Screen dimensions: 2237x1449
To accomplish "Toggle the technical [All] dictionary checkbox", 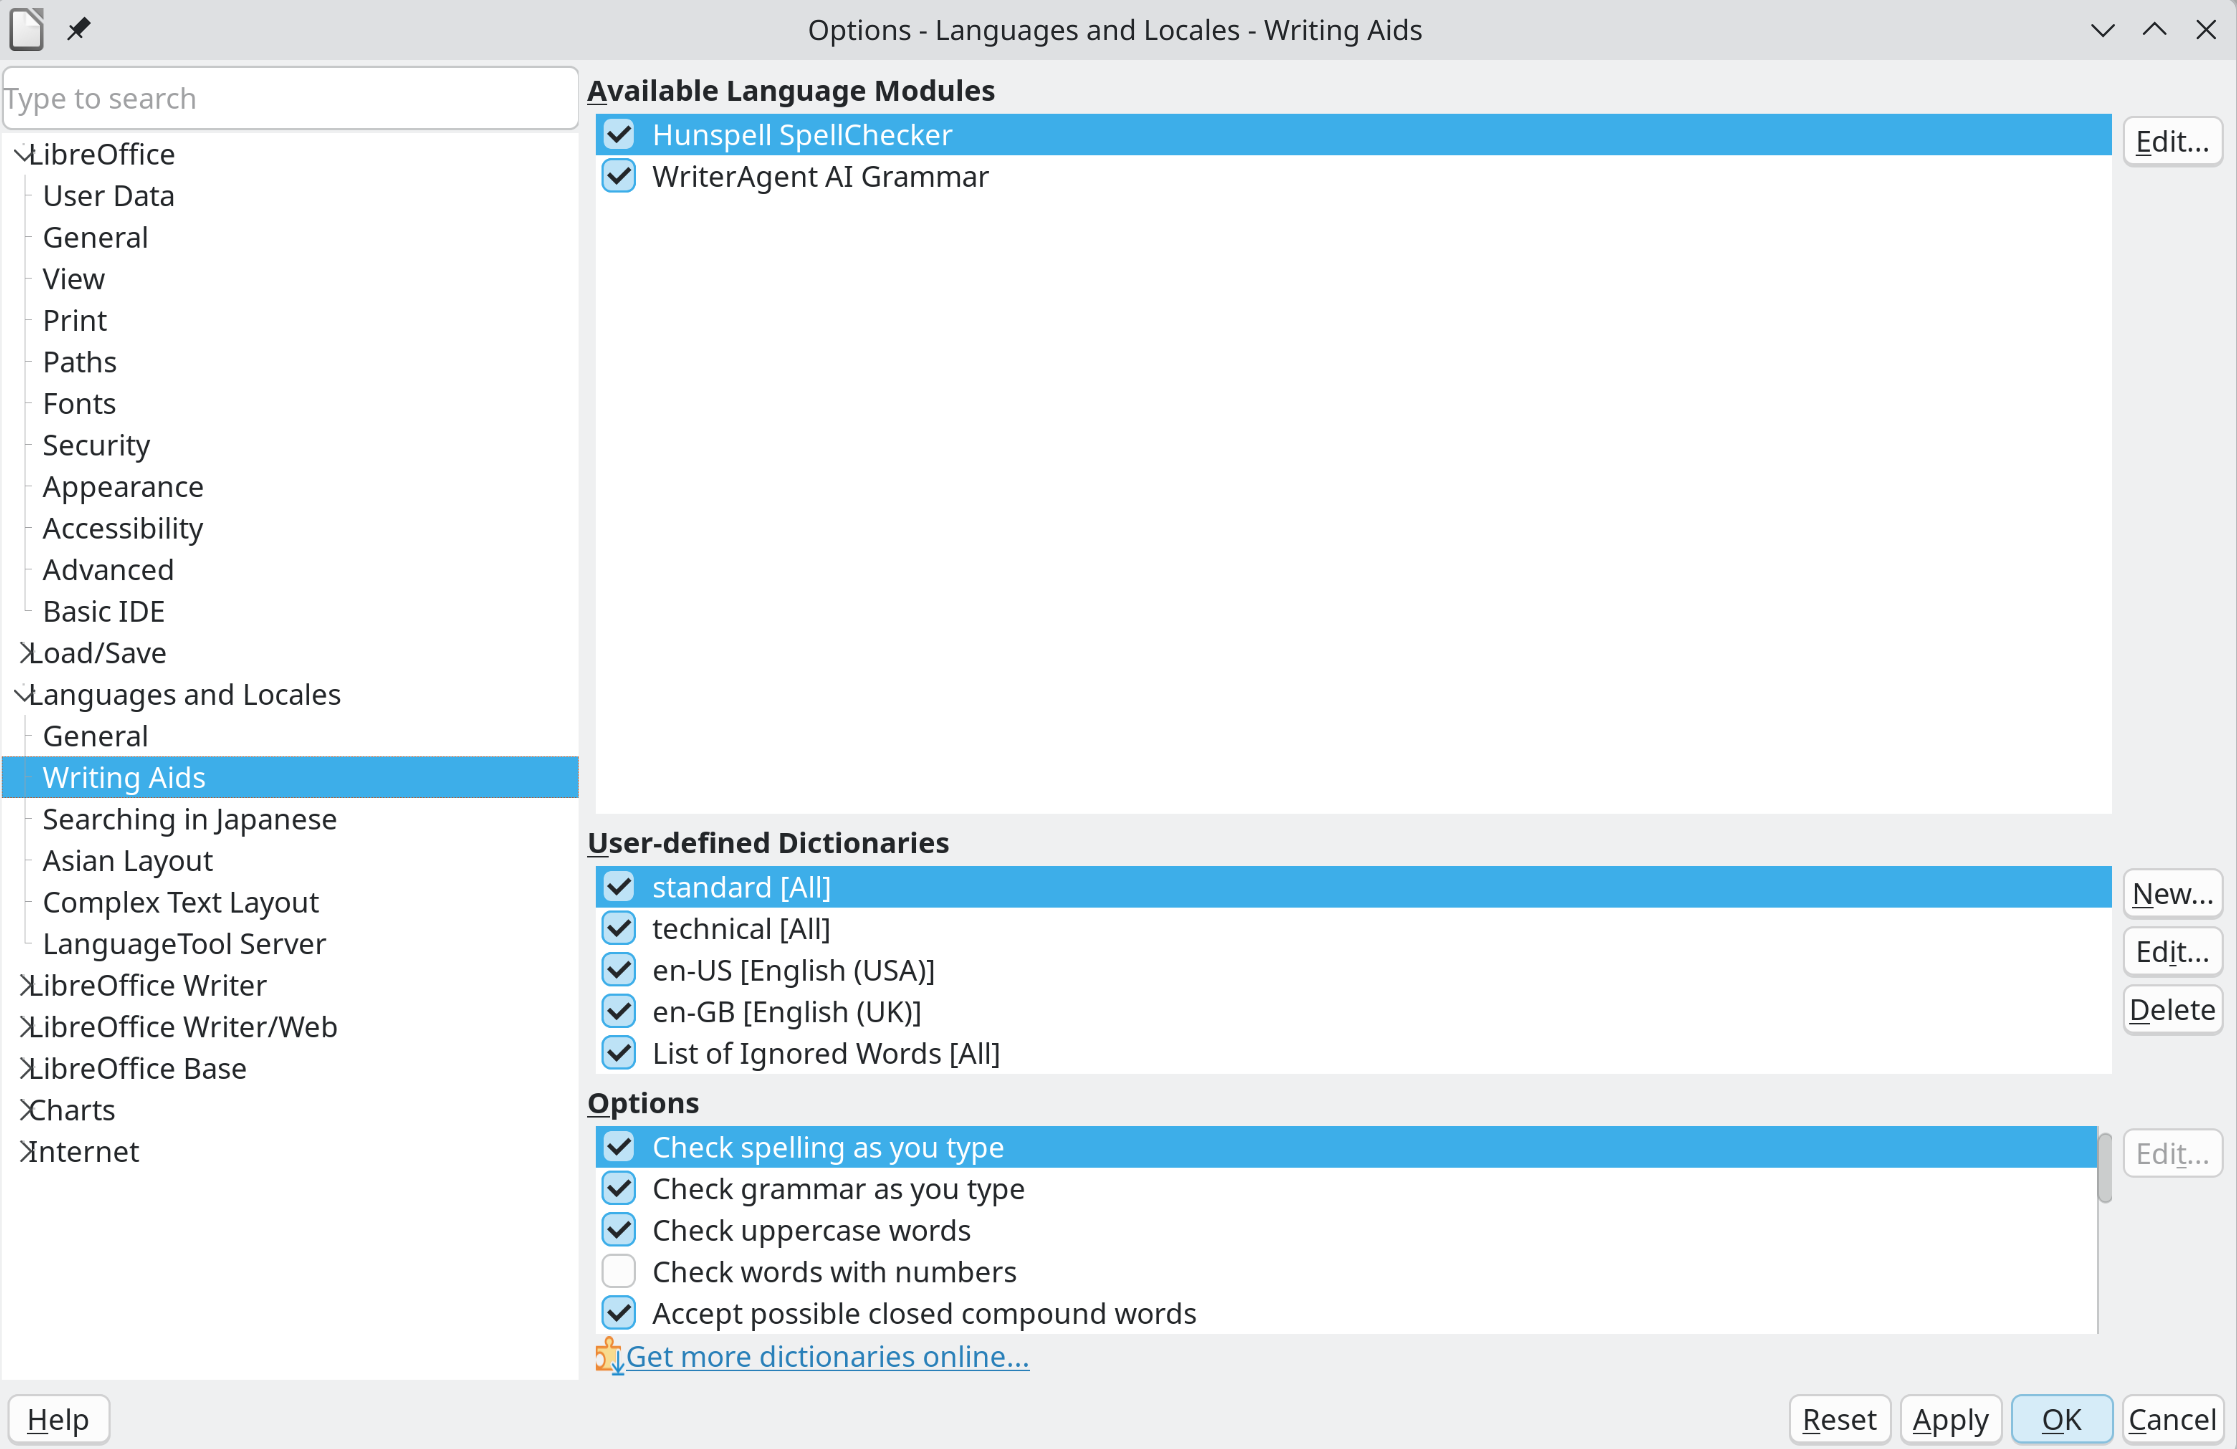I will 619,929.
